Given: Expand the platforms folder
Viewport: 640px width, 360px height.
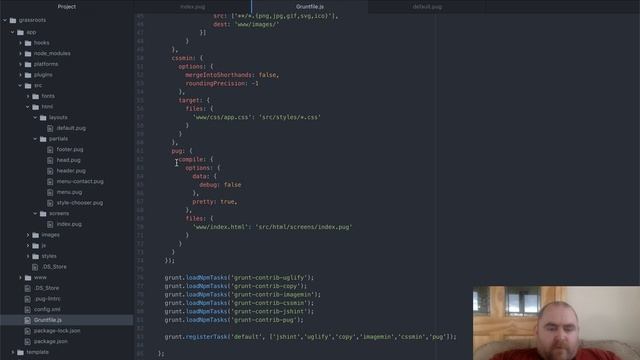Looking at the screenshot, I should pos(20,64).
